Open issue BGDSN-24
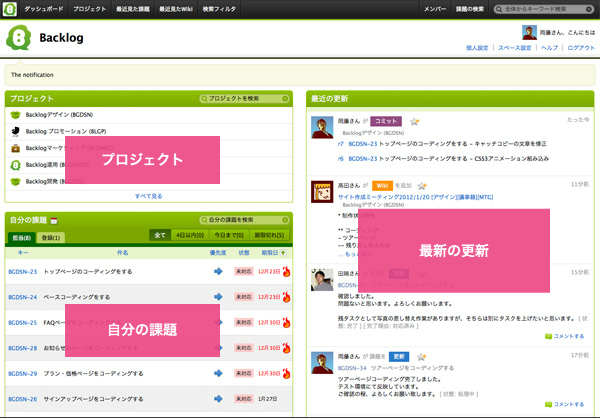The image size is (600, 418). click(x=23, y=297)
